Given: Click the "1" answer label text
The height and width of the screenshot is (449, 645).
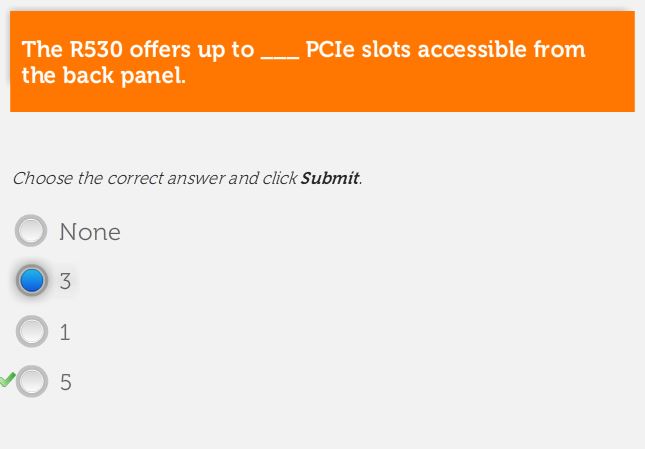Looking at the screenshot, I should coord(65,332).
